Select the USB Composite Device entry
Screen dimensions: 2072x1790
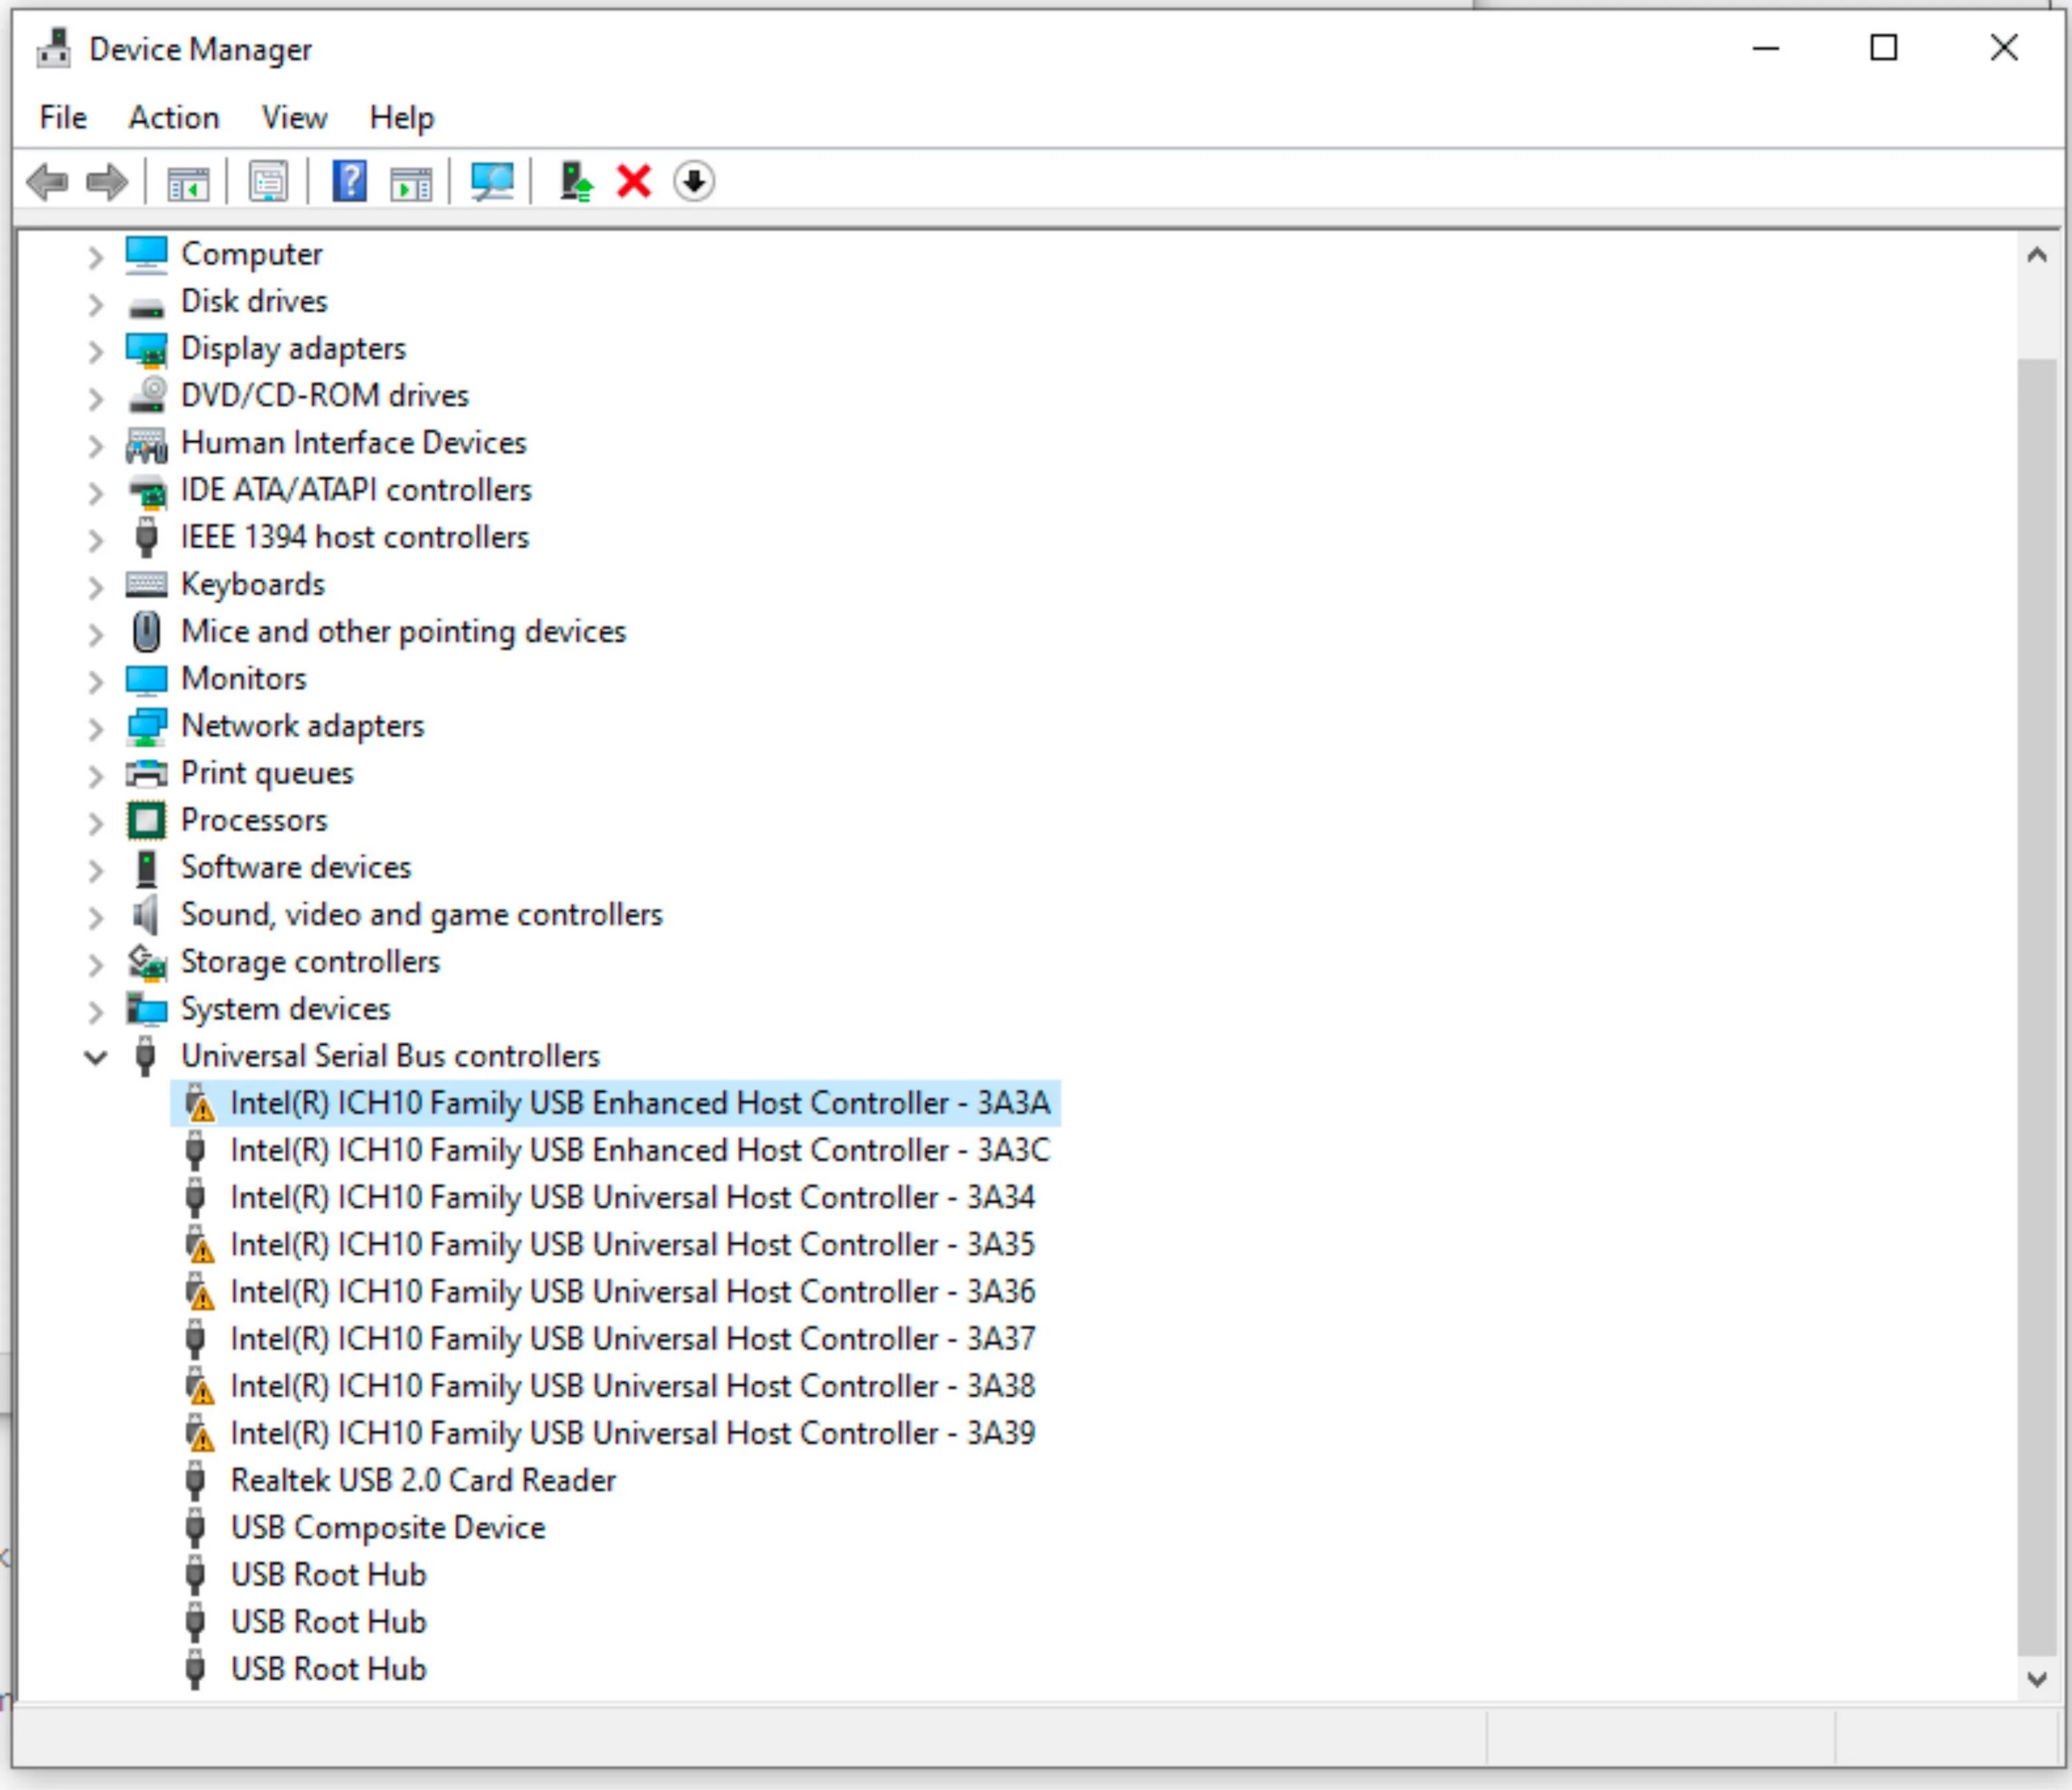coord(388,1528)
